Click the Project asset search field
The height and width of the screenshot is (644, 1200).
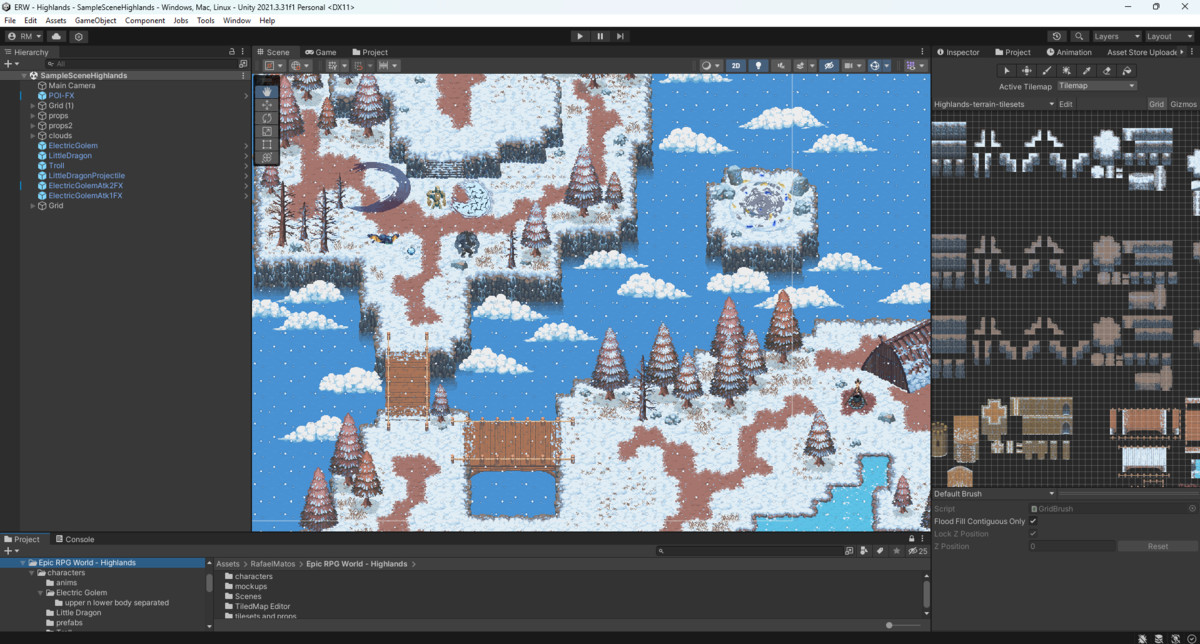pos(749,551)
